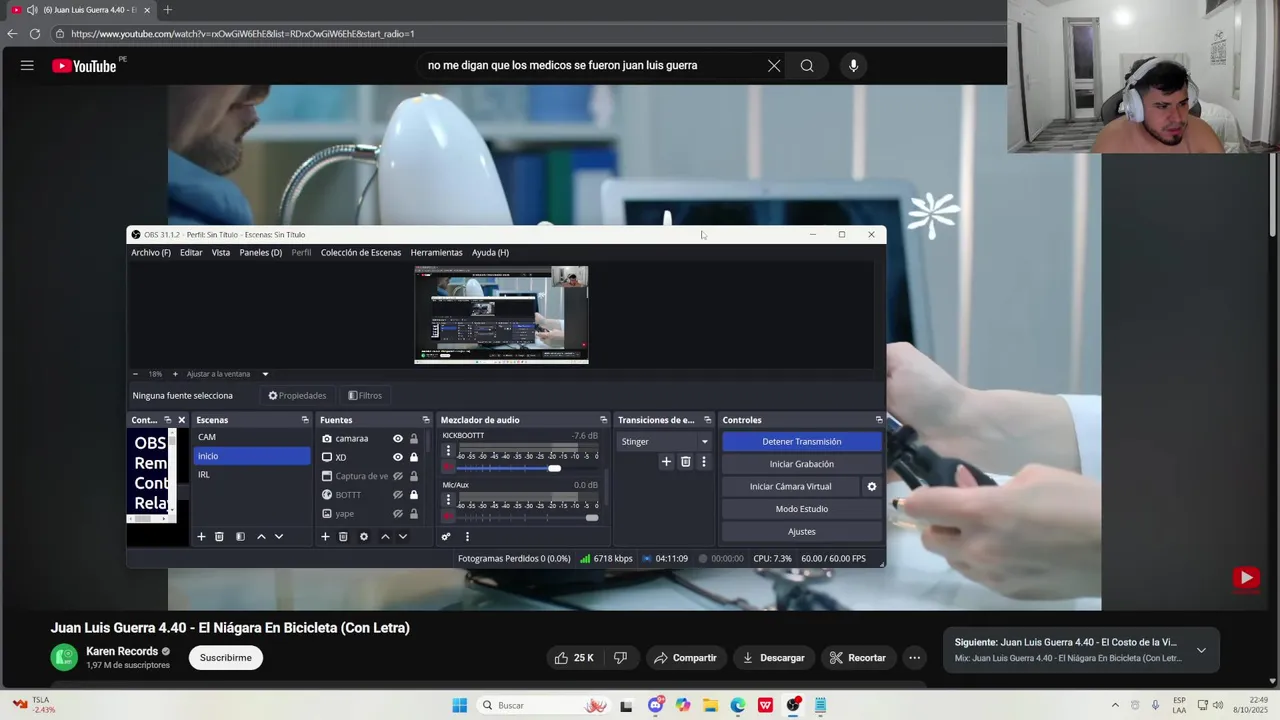This screenshot has height=720, width=1280.
Task: Open Vista menu in OBS
Action: [x=221, y=253]
